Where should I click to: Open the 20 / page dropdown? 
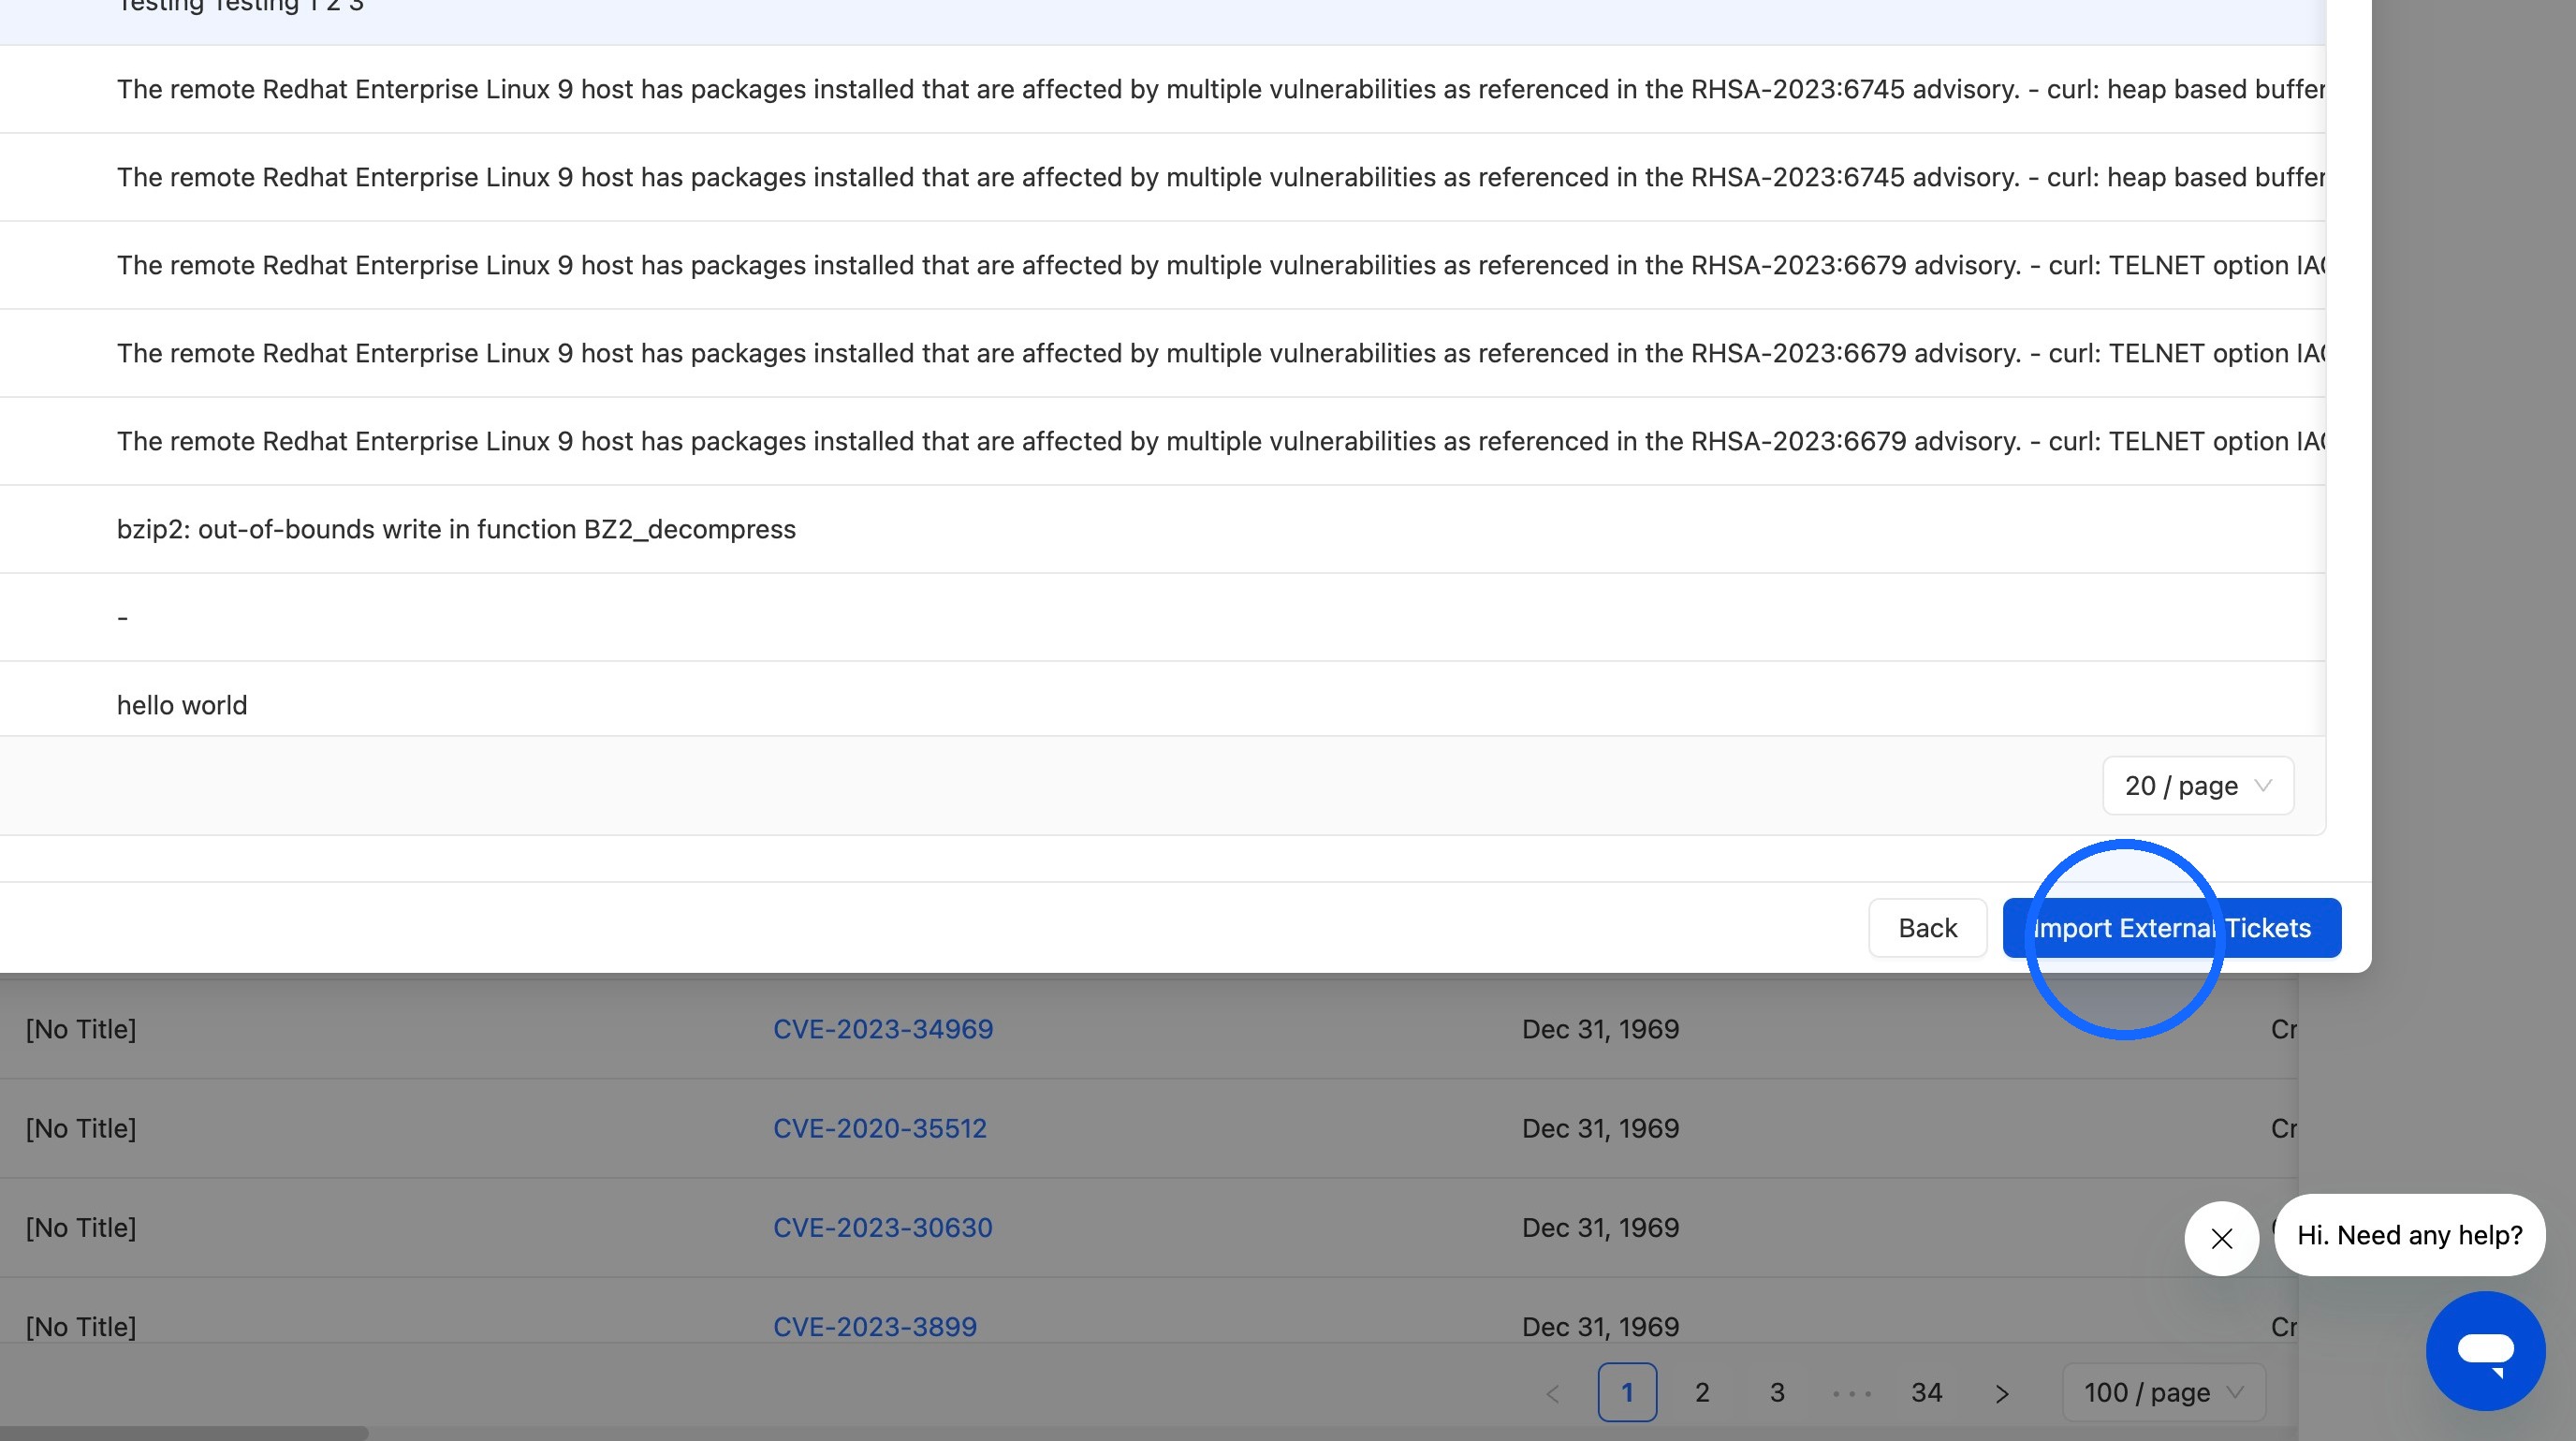click(2198, 786)
